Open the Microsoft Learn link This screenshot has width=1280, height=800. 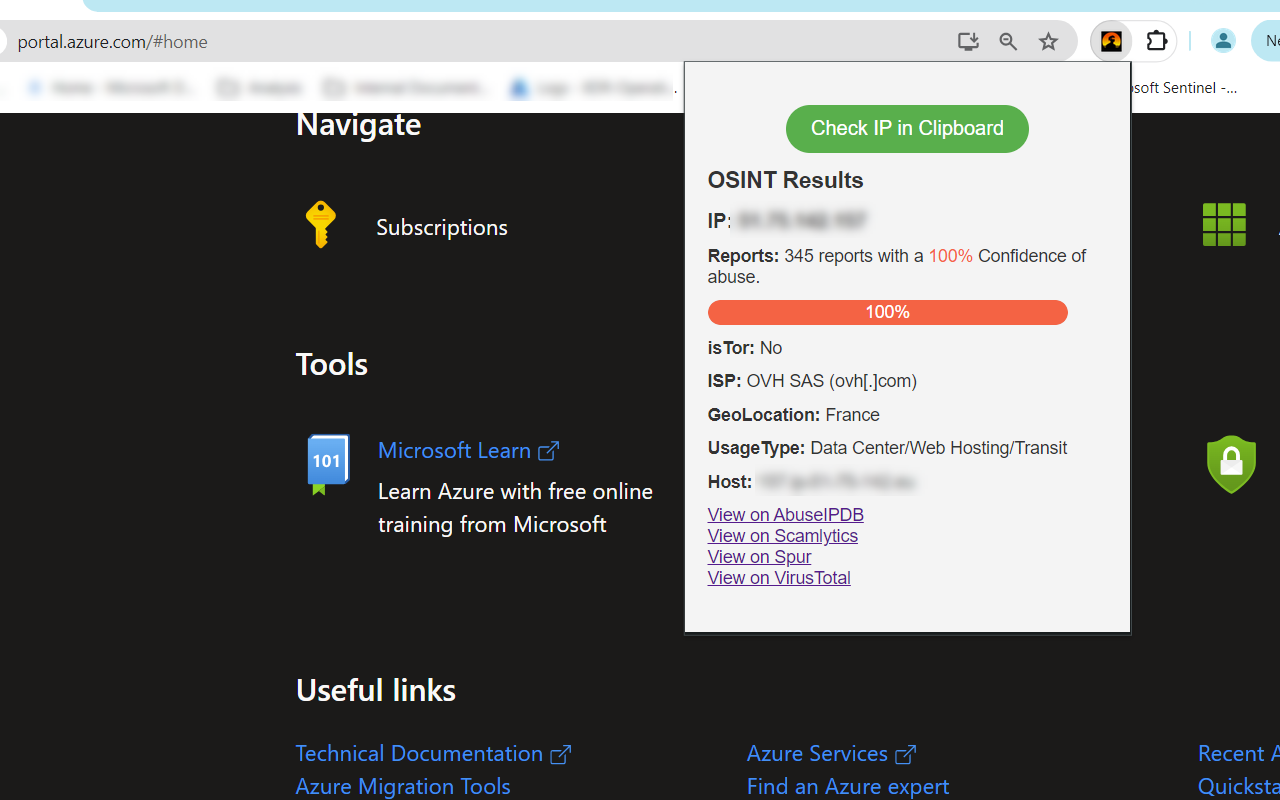coord(468,450)
